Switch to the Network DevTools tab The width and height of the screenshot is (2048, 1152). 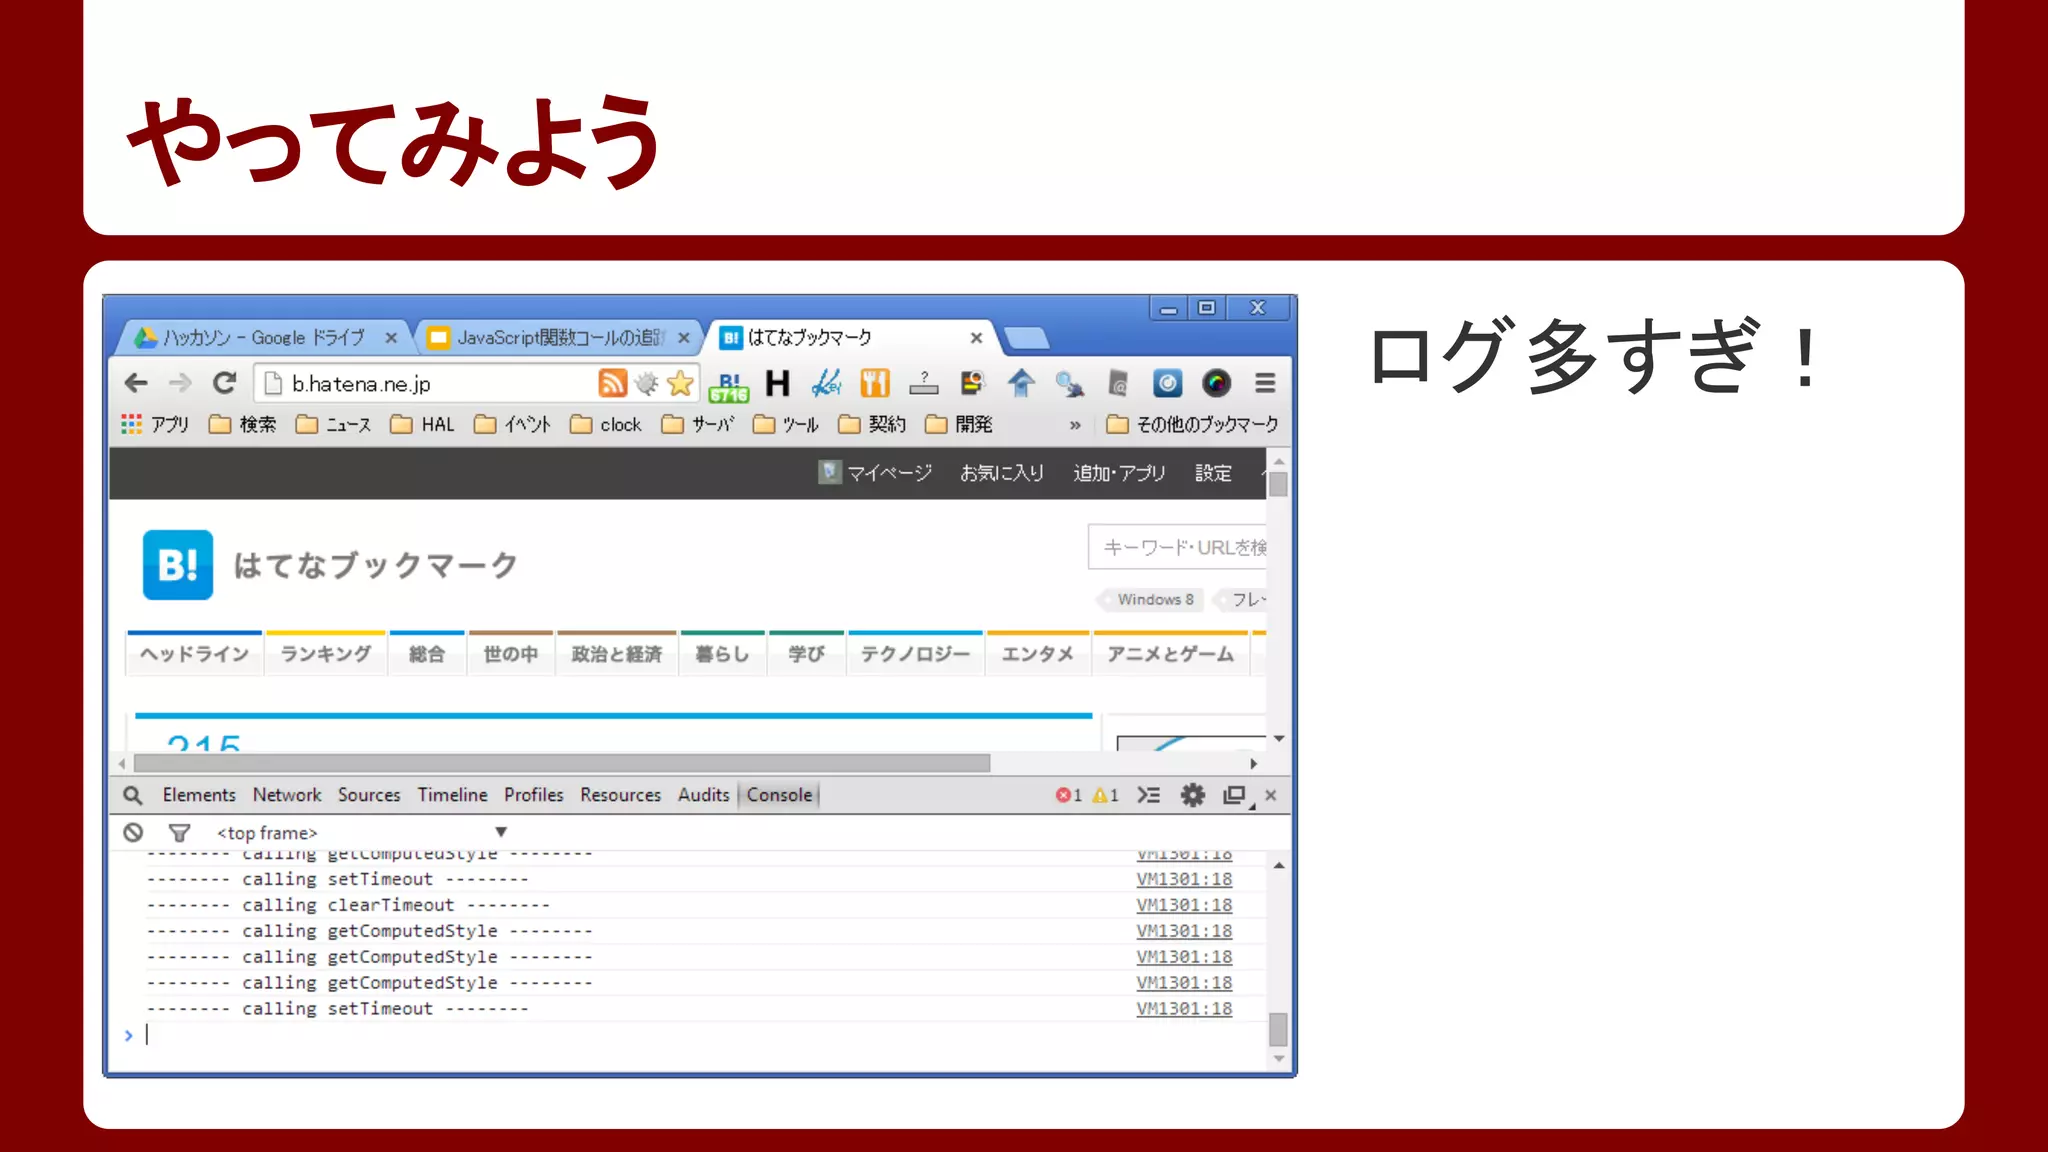286,795
